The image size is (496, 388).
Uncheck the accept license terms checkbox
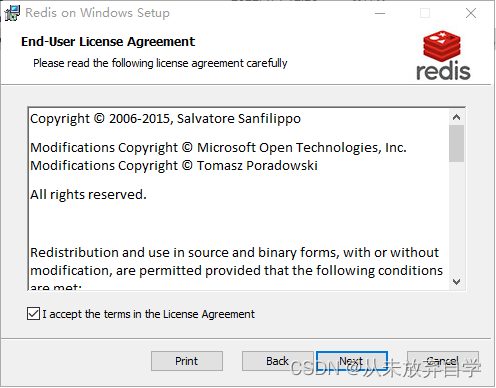(x=33, y=314)
